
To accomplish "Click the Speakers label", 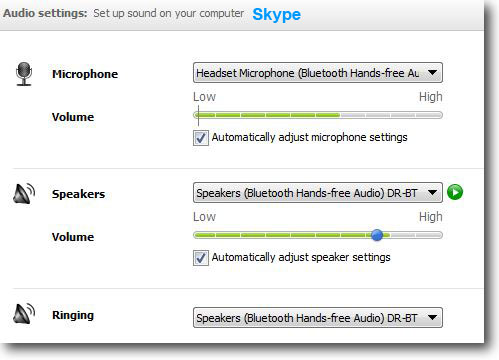I will [78, 194].
